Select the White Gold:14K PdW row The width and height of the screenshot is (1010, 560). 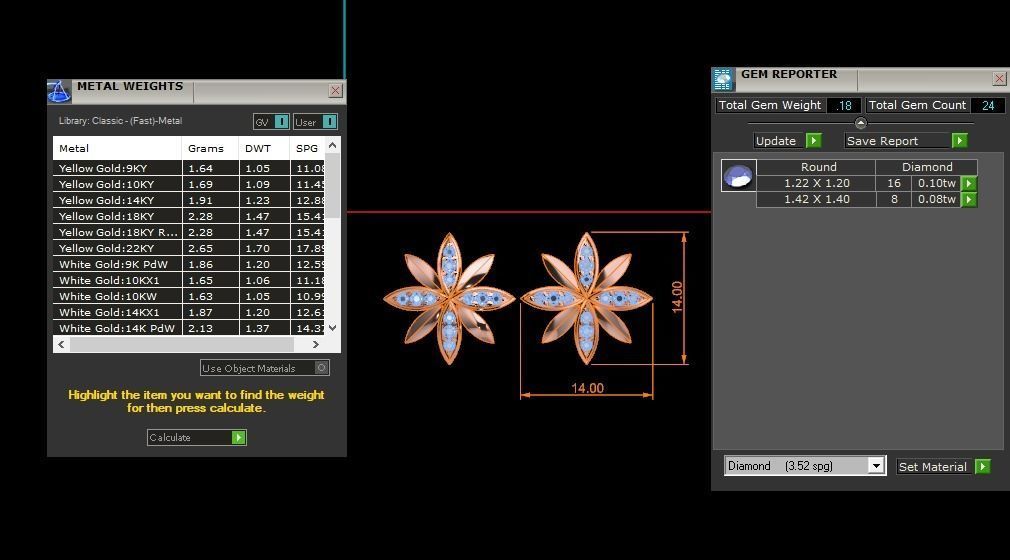(x=189, y=328)
